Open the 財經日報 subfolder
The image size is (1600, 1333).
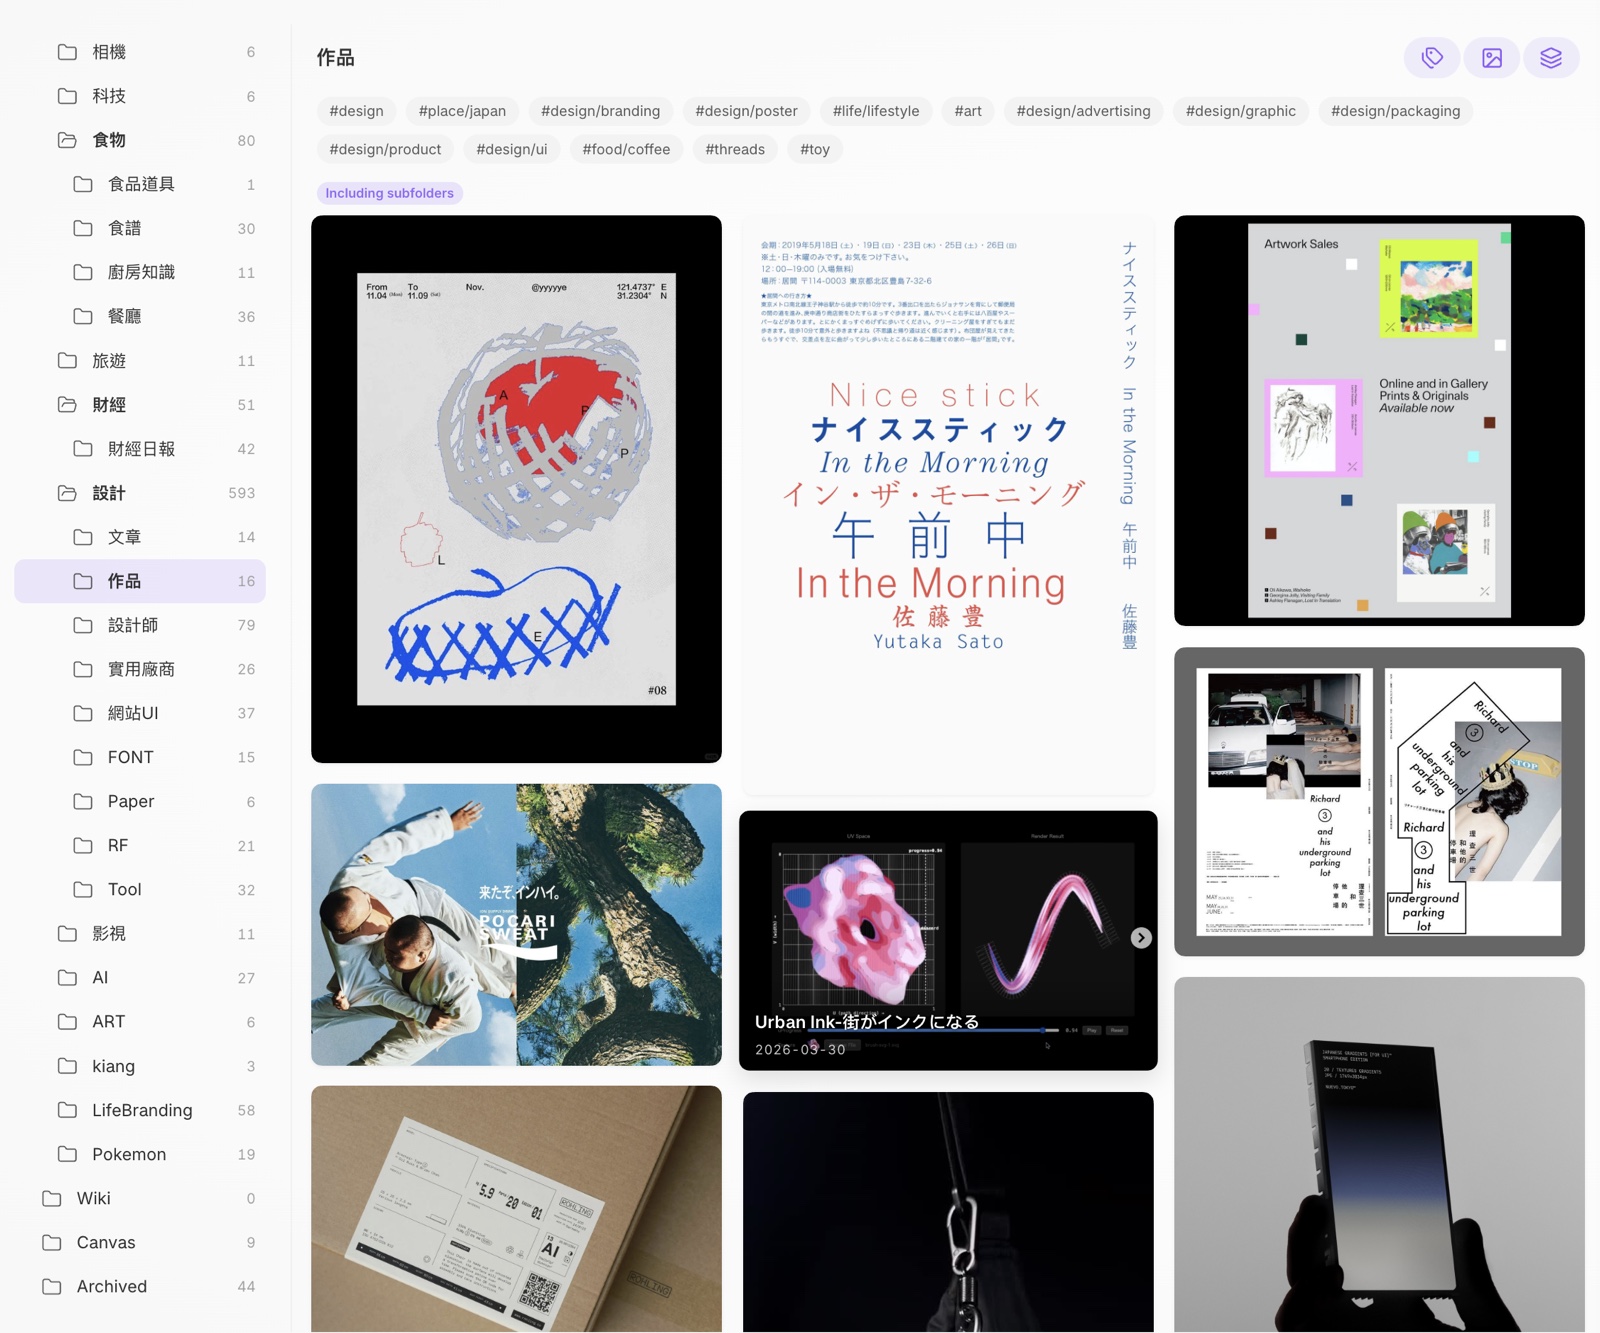(140, 449)
